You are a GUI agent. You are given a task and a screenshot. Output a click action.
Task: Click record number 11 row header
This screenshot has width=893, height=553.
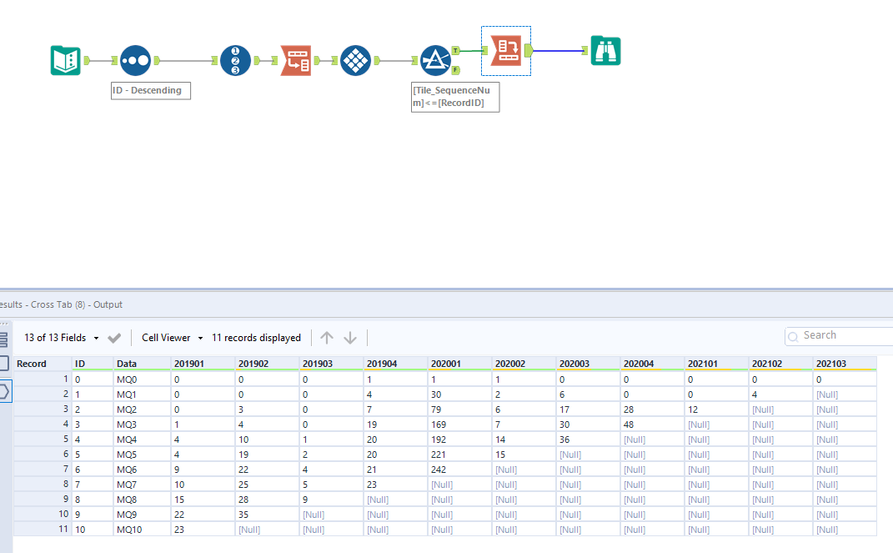[42, 529]
